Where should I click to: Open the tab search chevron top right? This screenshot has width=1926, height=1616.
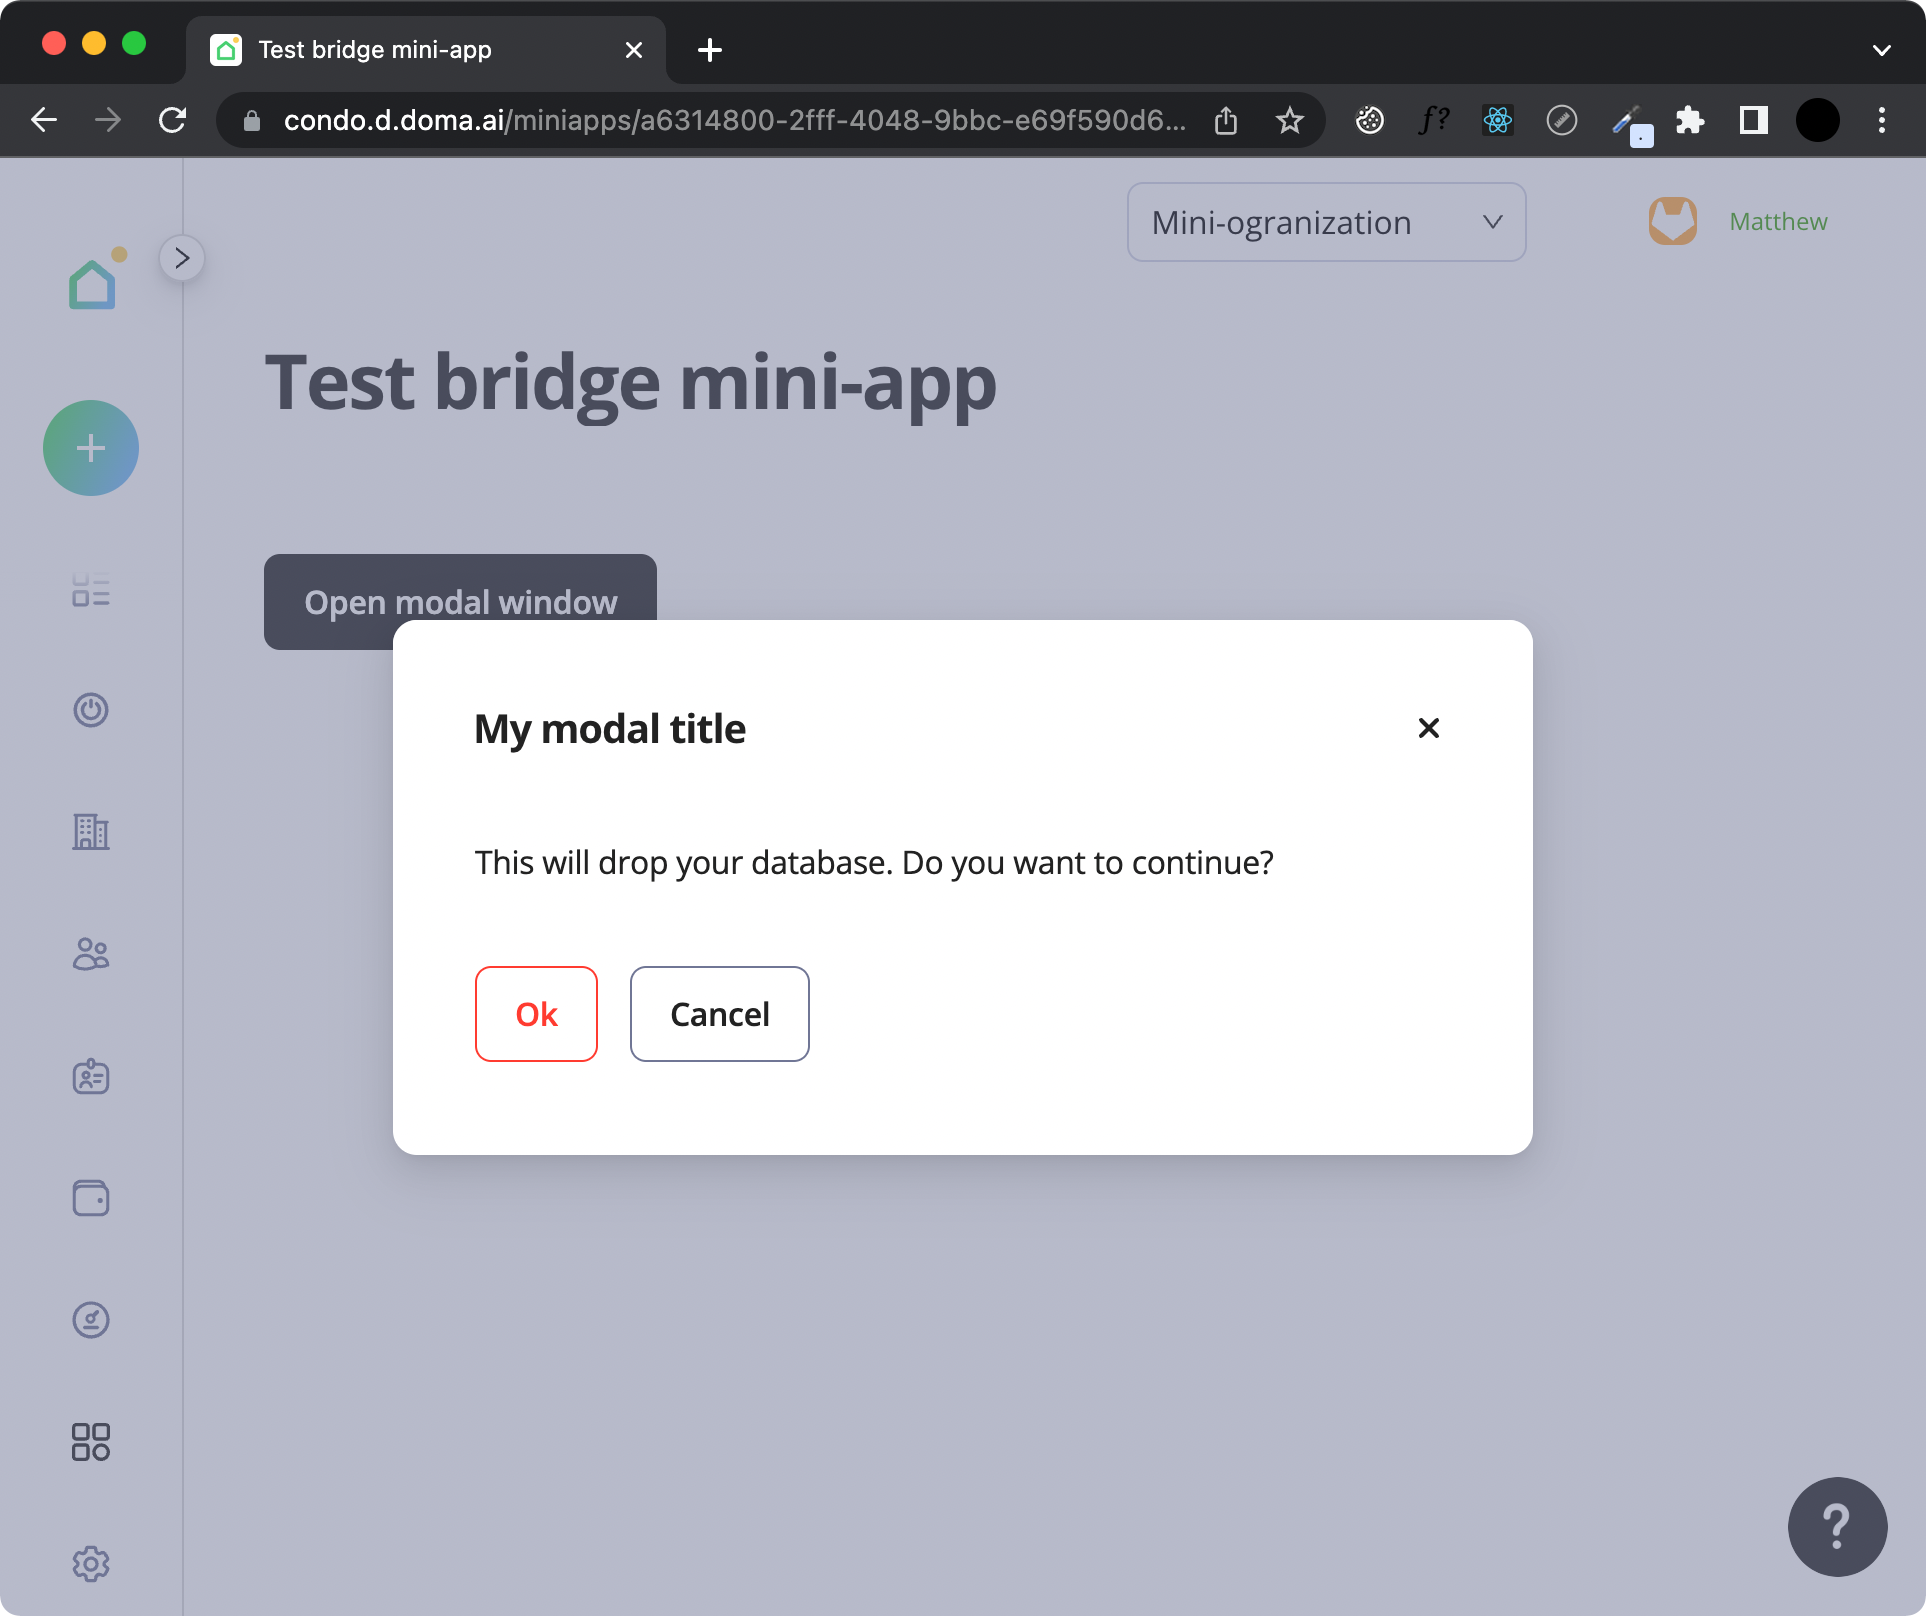[1881, 50]
